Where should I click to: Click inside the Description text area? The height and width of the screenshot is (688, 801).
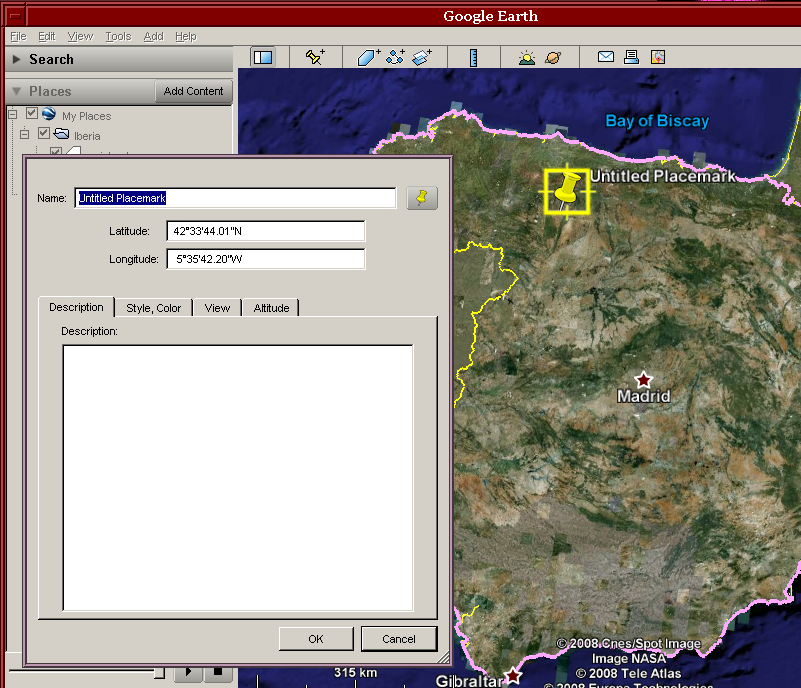238,478
